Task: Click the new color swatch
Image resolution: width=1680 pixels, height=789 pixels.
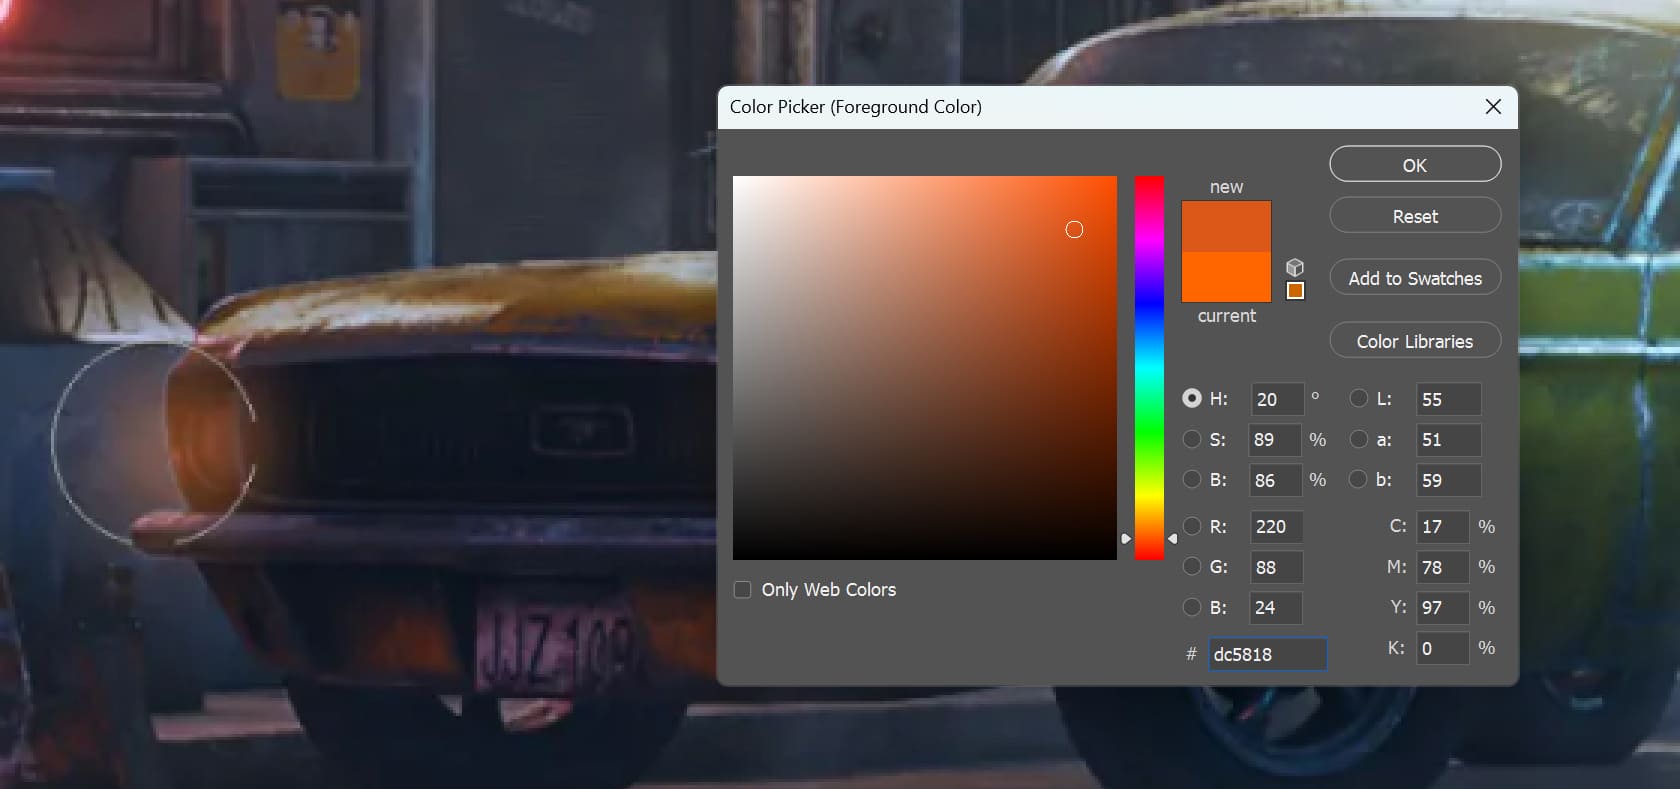Action: coord(1226,226)
